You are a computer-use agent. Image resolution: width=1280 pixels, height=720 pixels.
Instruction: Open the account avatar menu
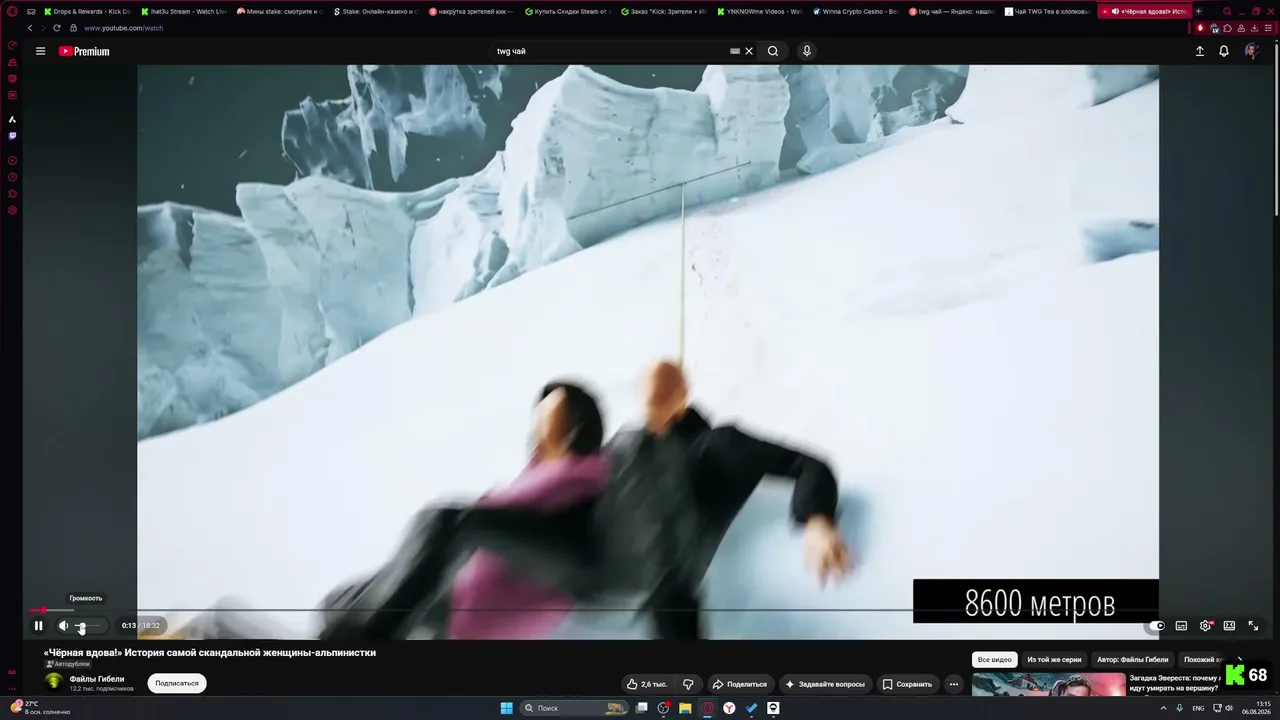(1251, 51)
